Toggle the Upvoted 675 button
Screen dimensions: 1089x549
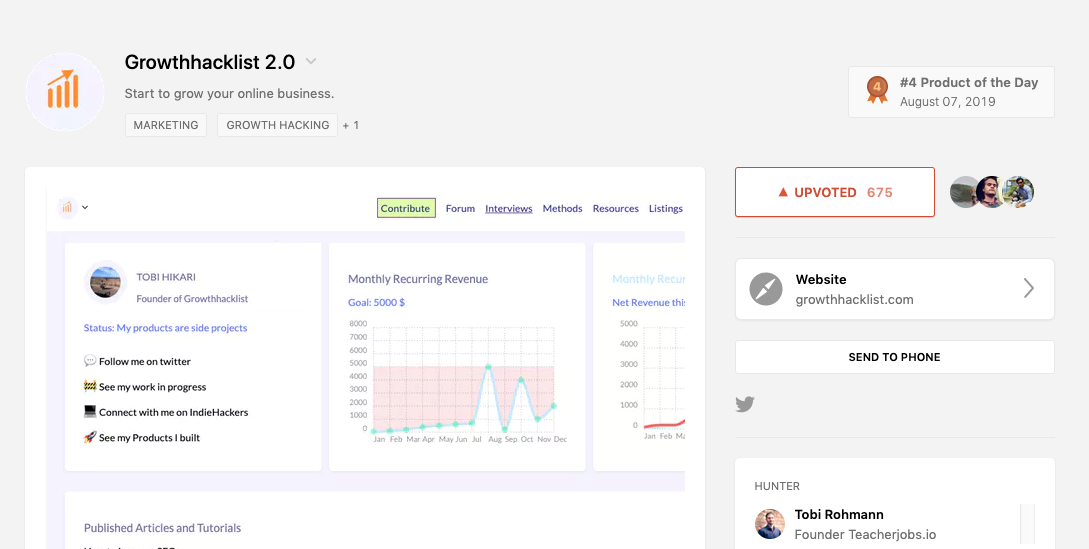(x=834, y=192)
